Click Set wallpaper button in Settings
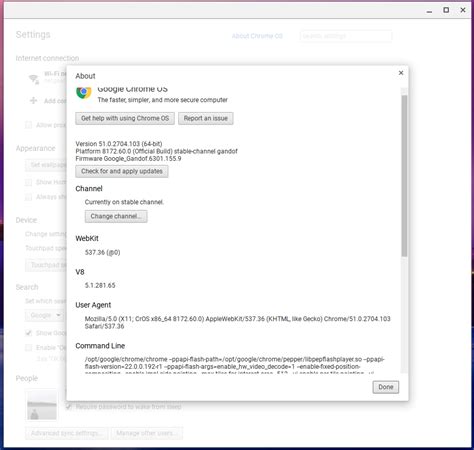 (x=46, y=165)
